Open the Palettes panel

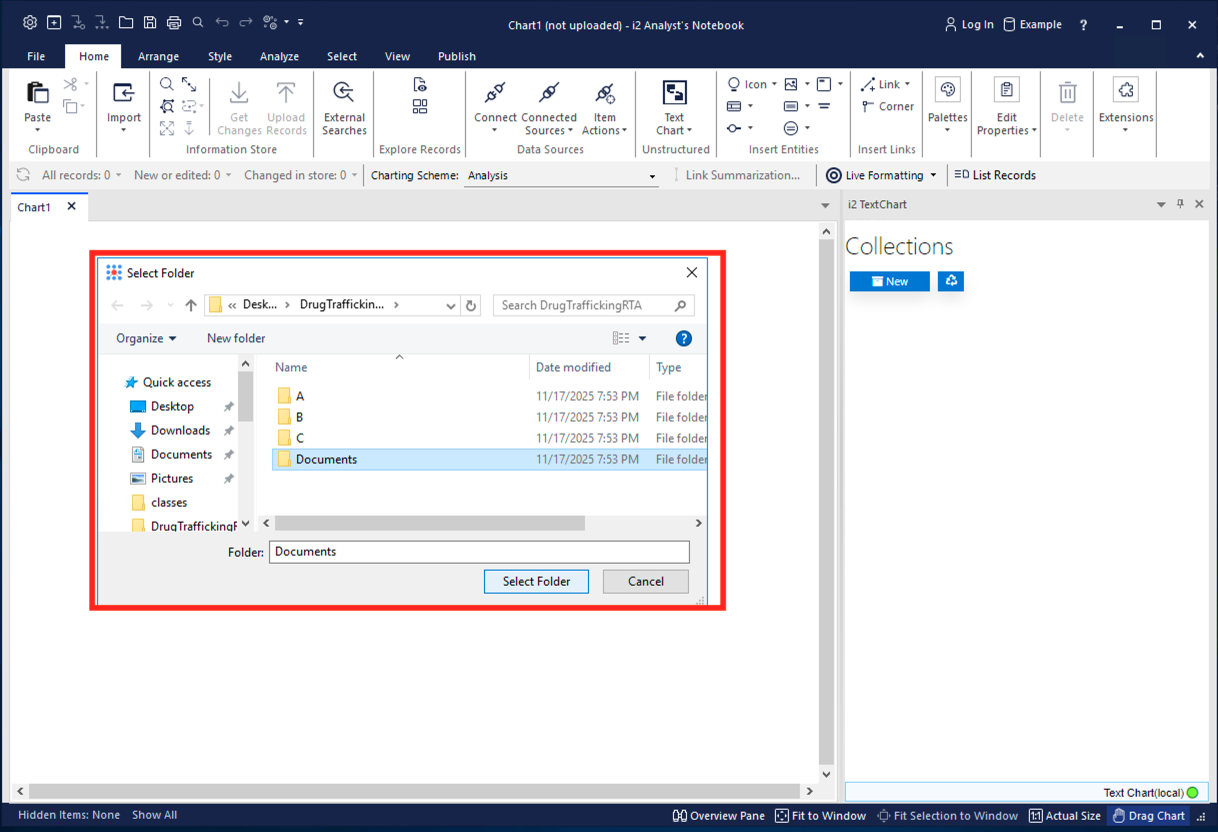click(x=947, y=106)
